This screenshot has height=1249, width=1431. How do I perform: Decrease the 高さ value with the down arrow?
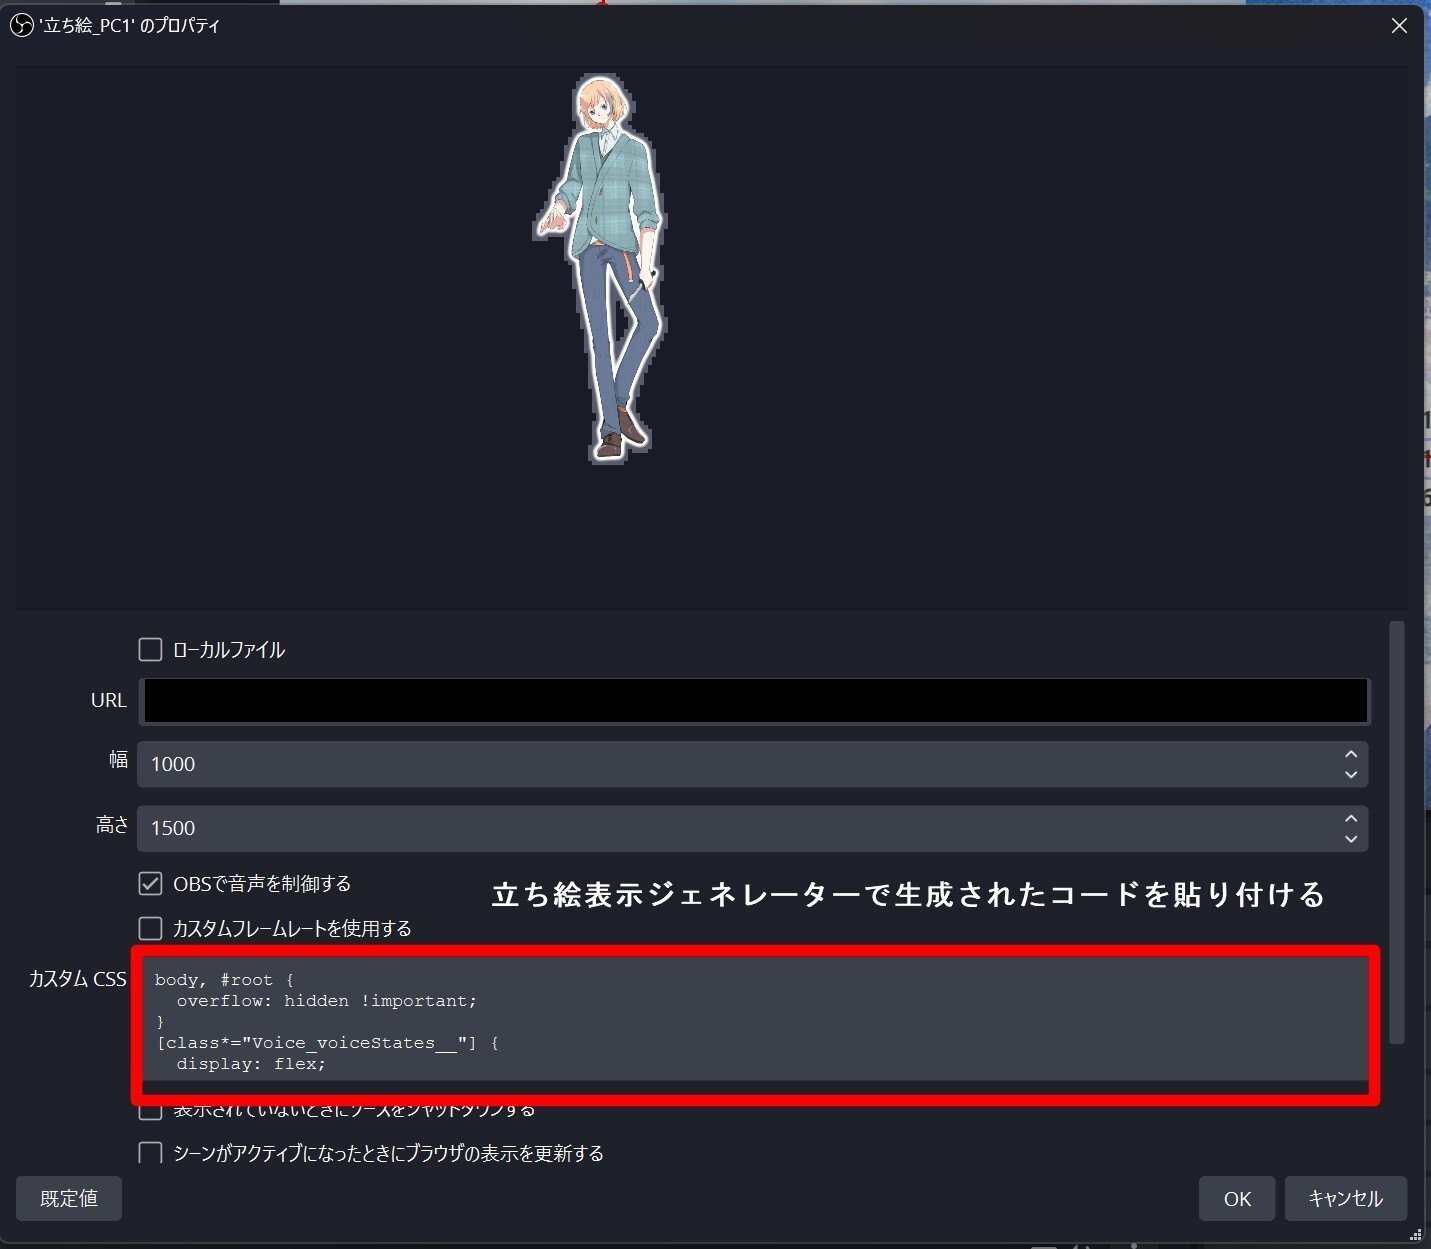click(1350, 838)
